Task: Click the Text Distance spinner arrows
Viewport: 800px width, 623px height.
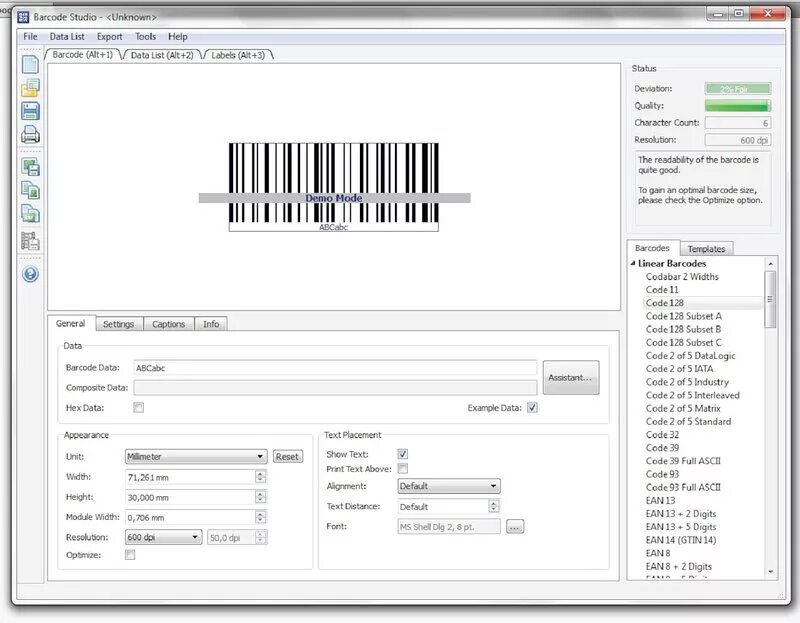Action: [x=493, y=506]
